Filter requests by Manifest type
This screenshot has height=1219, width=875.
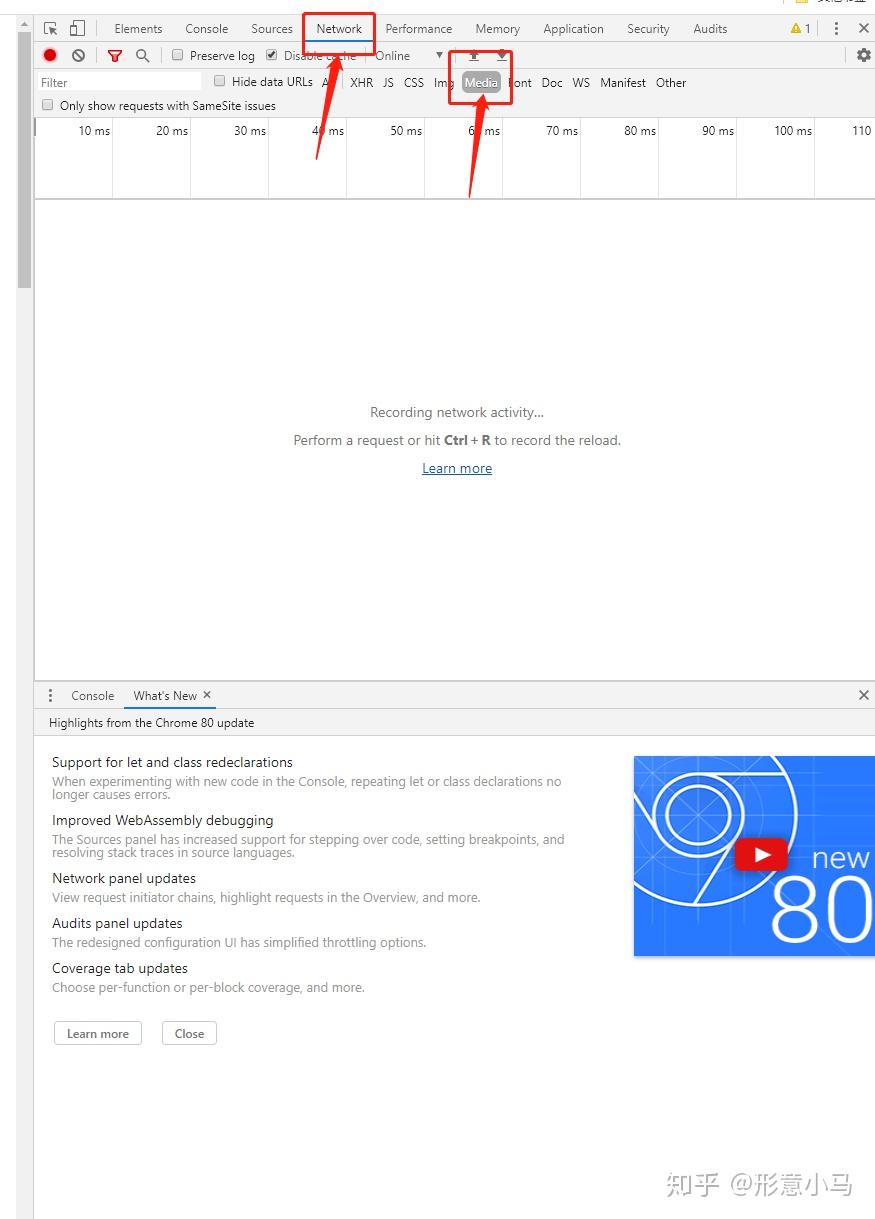(623, 83)
